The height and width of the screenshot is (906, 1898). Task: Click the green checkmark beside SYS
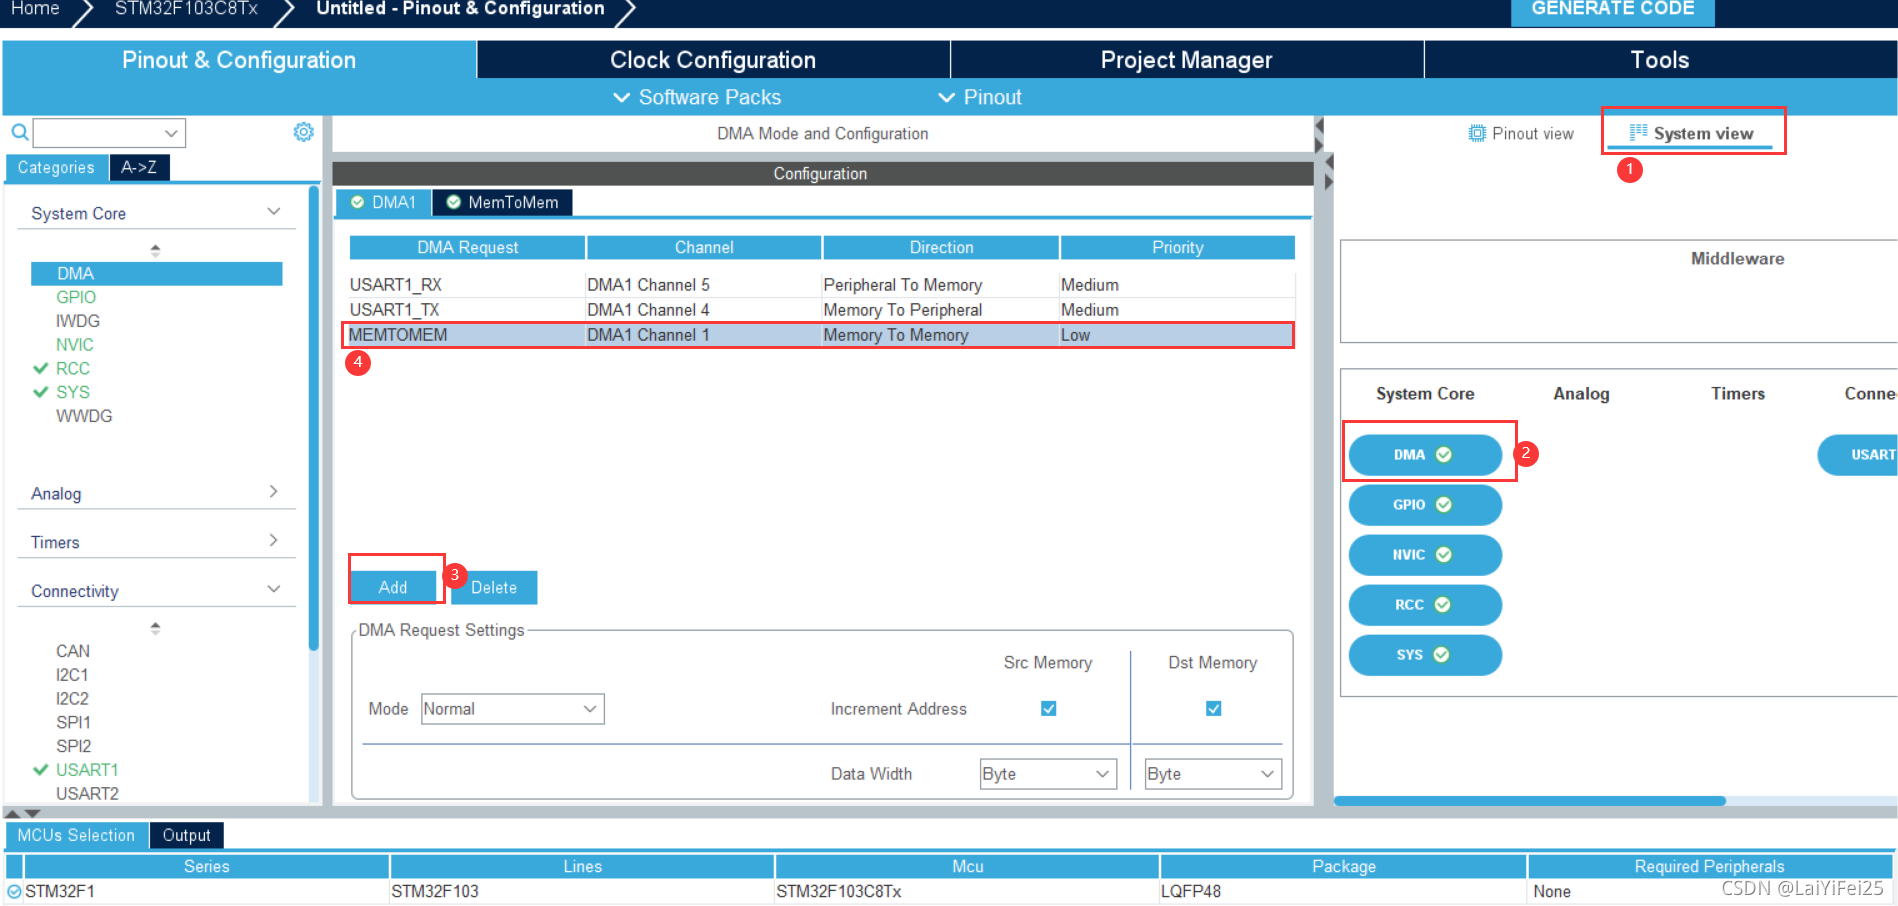(41, 392)
